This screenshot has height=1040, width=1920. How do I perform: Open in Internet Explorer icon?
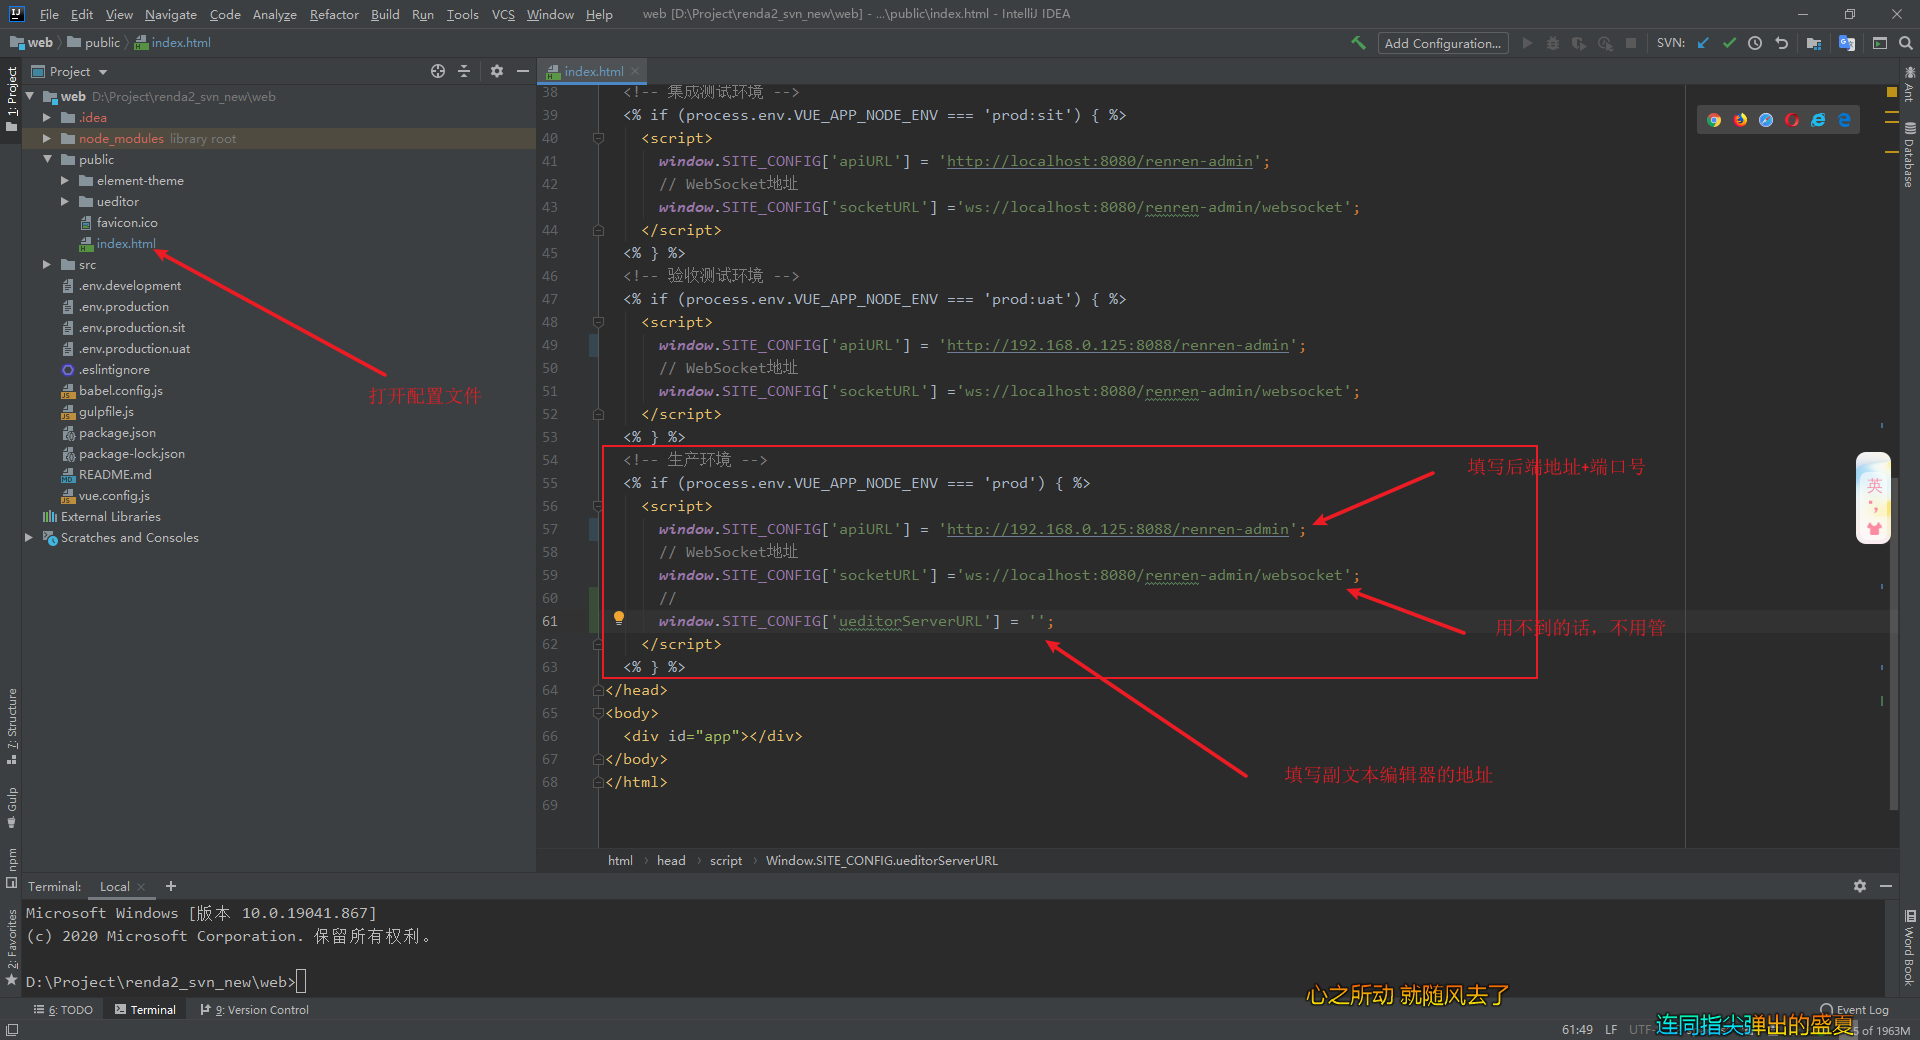pos(1818,120)
